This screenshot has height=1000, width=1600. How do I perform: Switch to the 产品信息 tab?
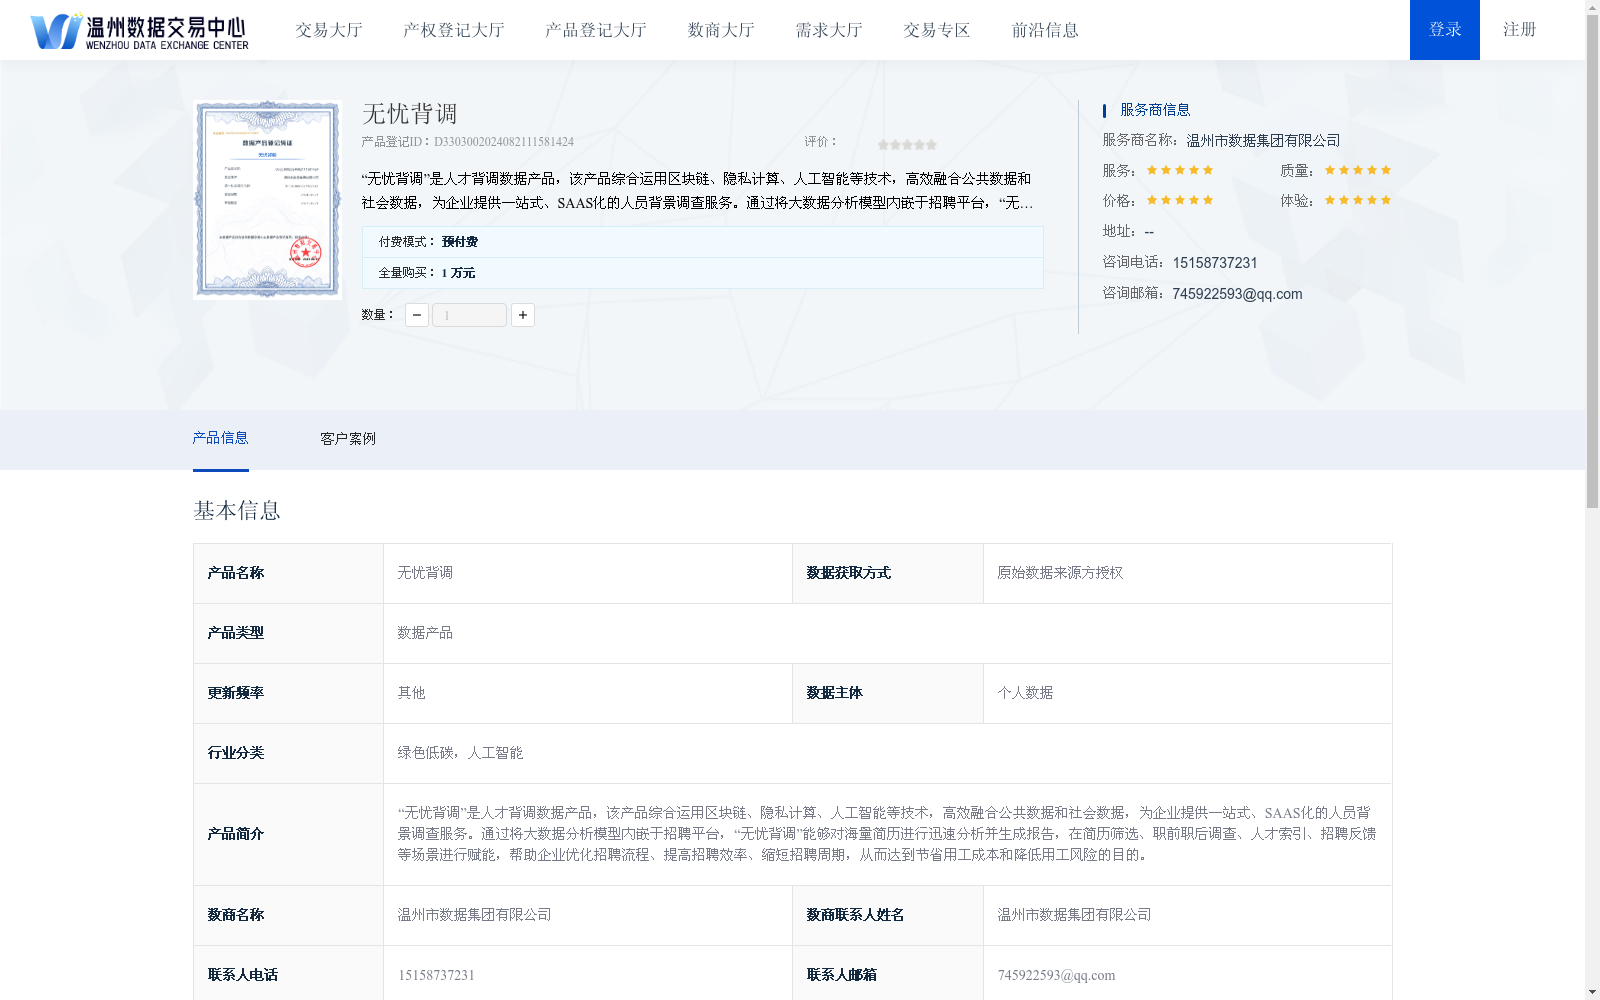tap(220, 438)
